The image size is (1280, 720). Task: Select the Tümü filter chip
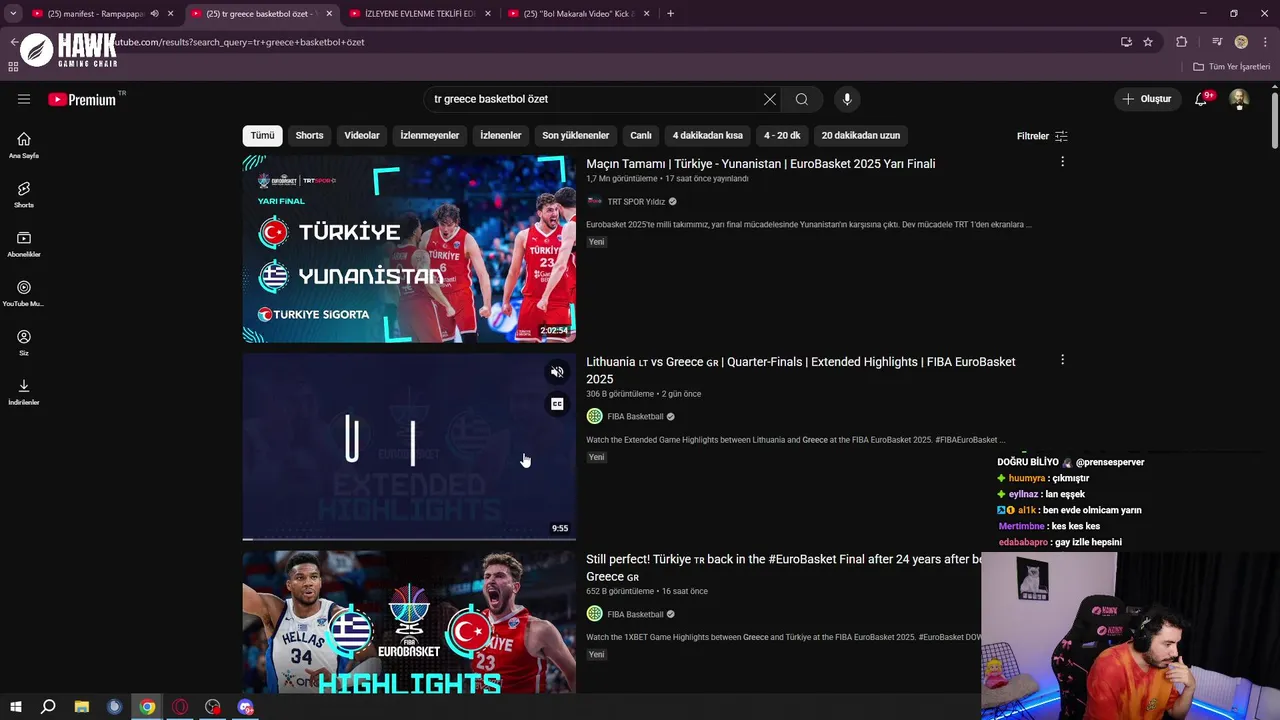coord(262,136)
